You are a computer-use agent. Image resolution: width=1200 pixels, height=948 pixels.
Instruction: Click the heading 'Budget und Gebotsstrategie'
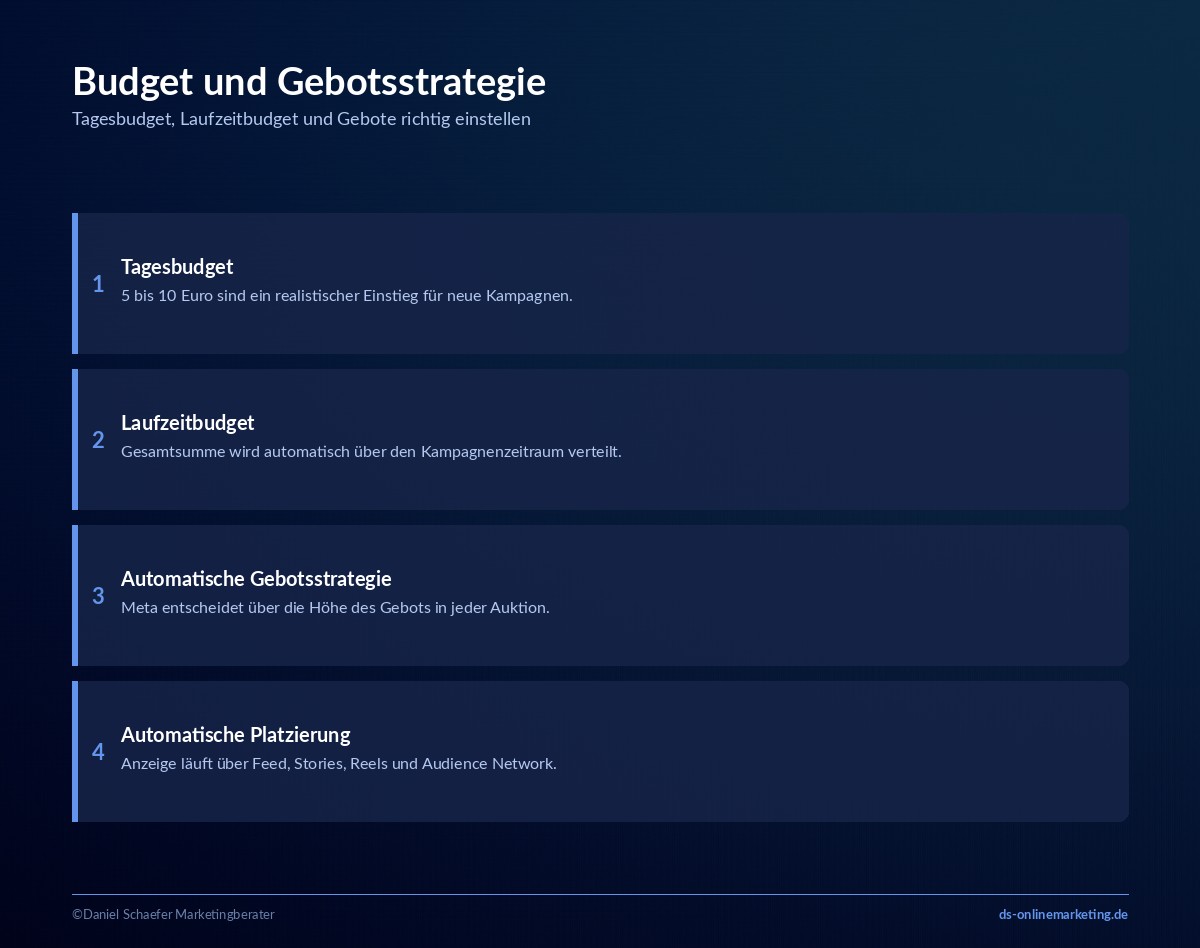309,82
